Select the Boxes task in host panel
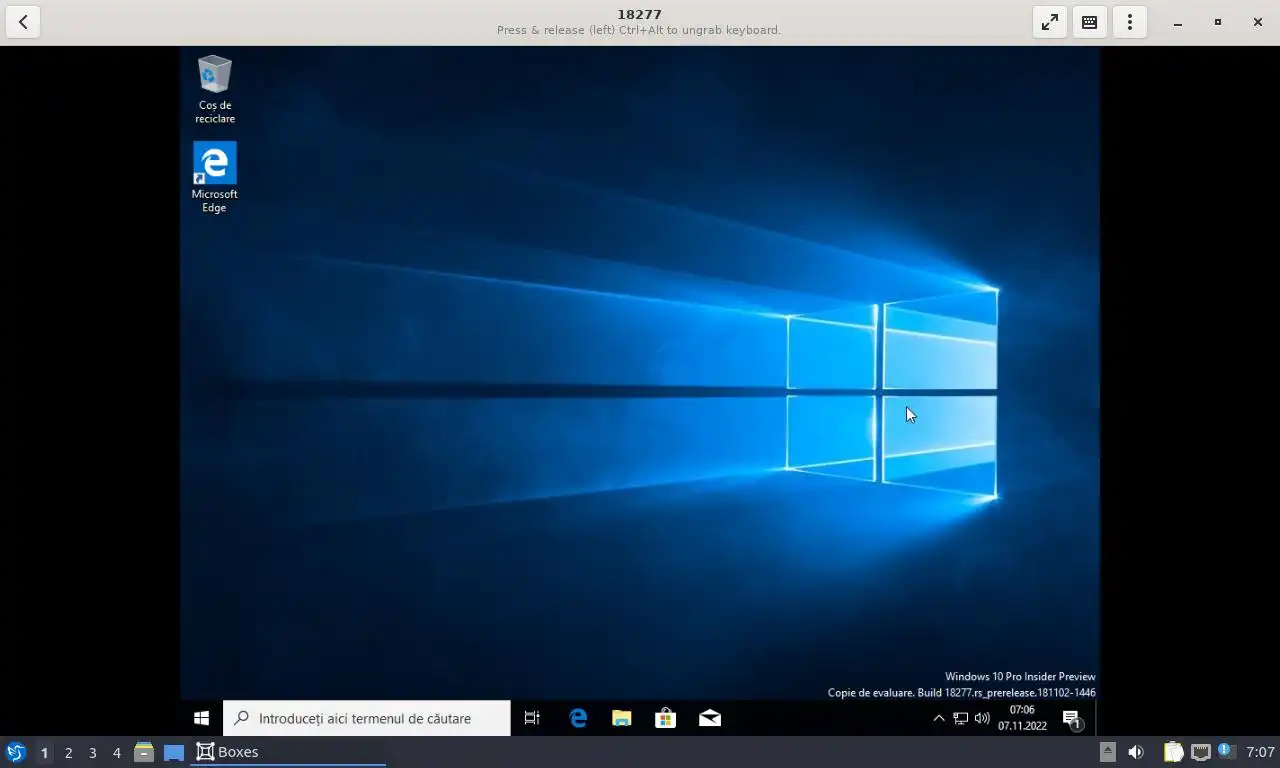 pos(289,752)
